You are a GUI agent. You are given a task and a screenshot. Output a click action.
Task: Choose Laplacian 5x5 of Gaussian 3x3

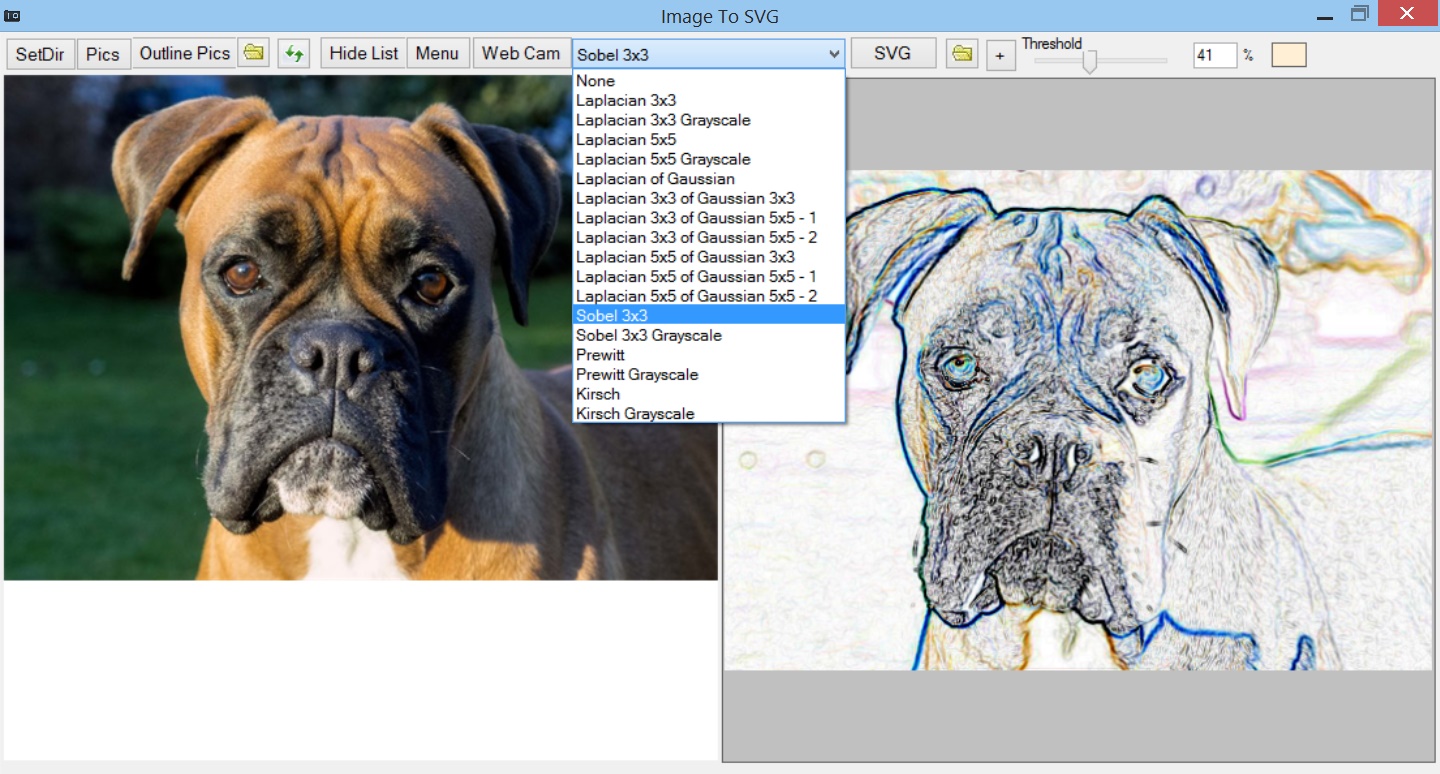[x=709, y=257]
